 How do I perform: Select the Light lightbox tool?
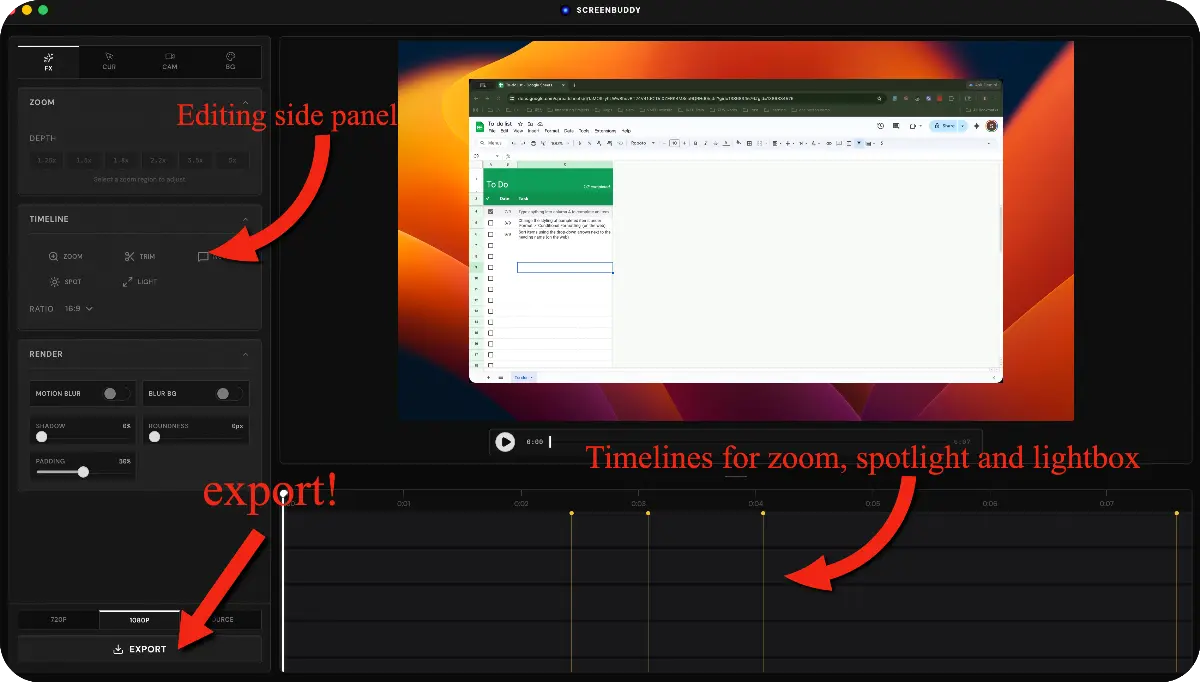tap(139, 281)
